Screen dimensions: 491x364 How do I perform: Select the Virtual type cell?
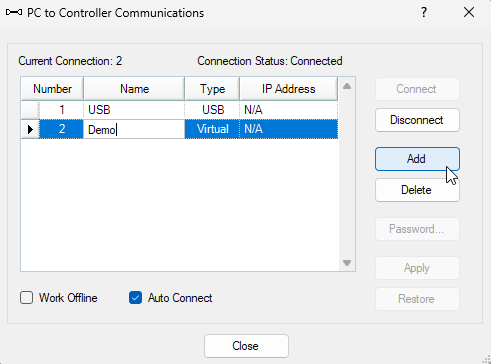(x=212, y=129)
